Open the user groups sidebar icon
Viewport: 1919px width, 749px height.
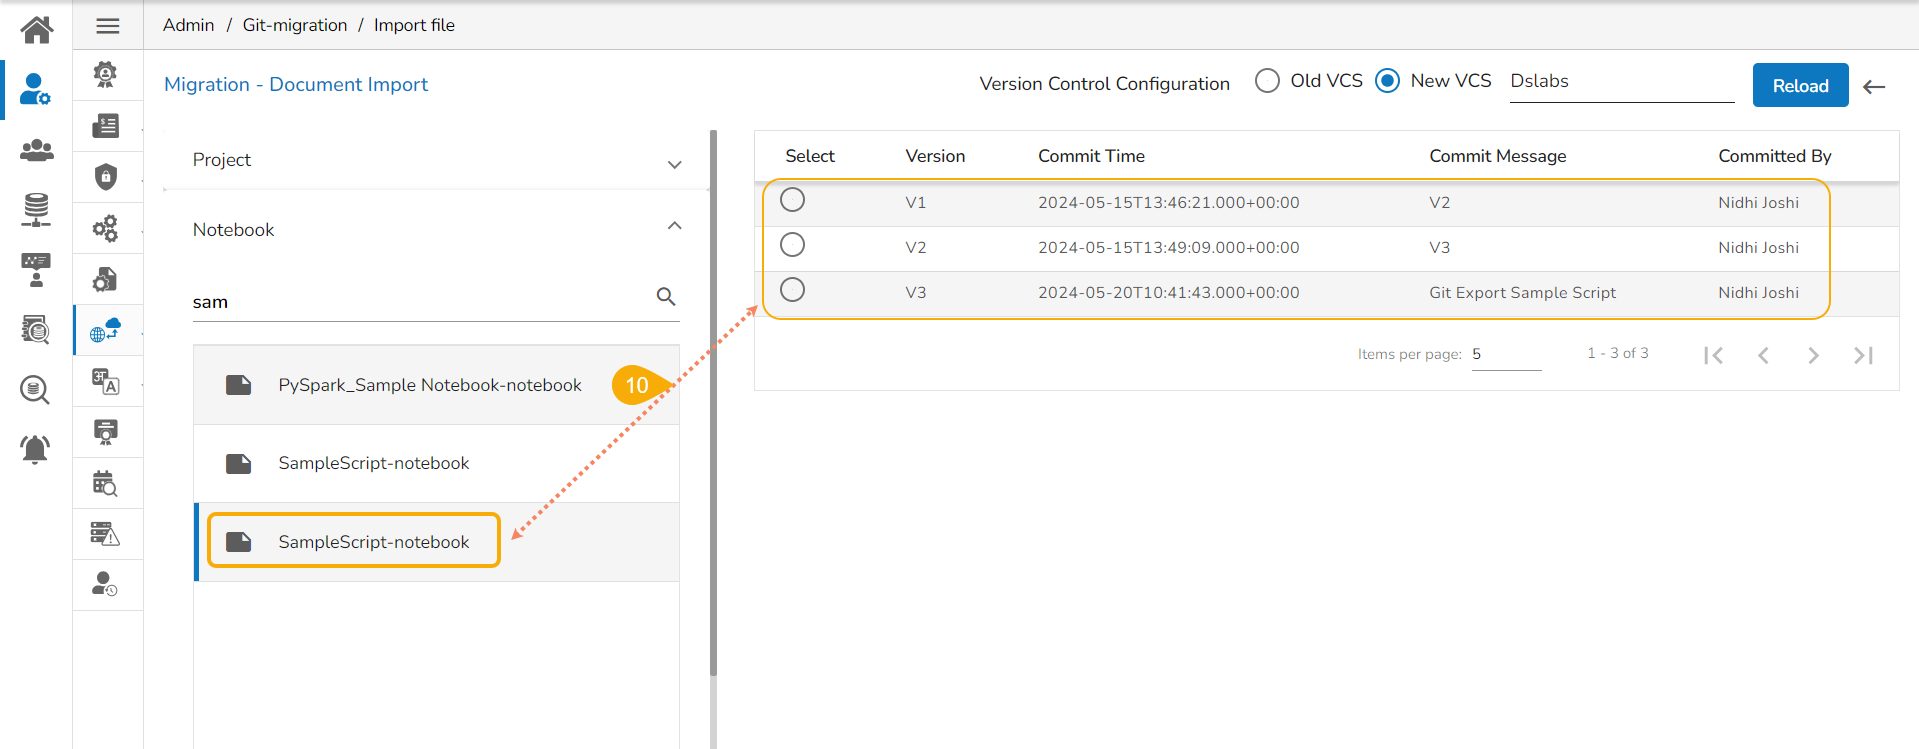point(37,150)
